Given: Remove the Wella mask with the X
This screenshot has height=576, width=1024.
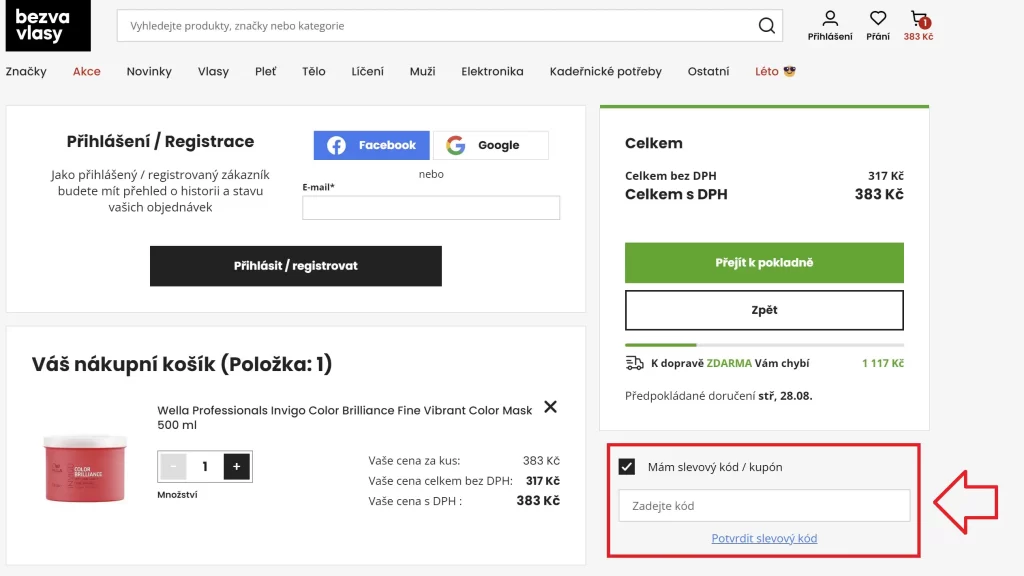Looking at the screenshot, I should pyautogui.click(x=550, y=407).
